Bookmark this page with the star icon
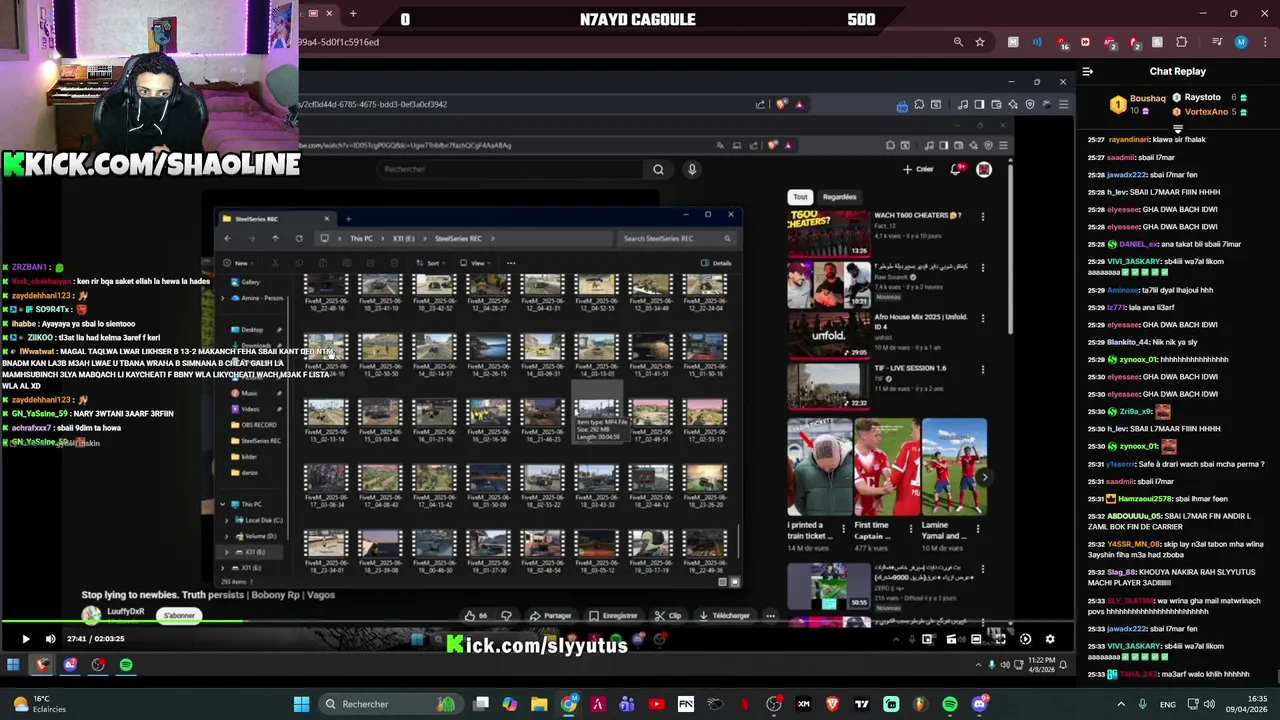The width and height of the screenshot is (1280, 720). point(980,42)
